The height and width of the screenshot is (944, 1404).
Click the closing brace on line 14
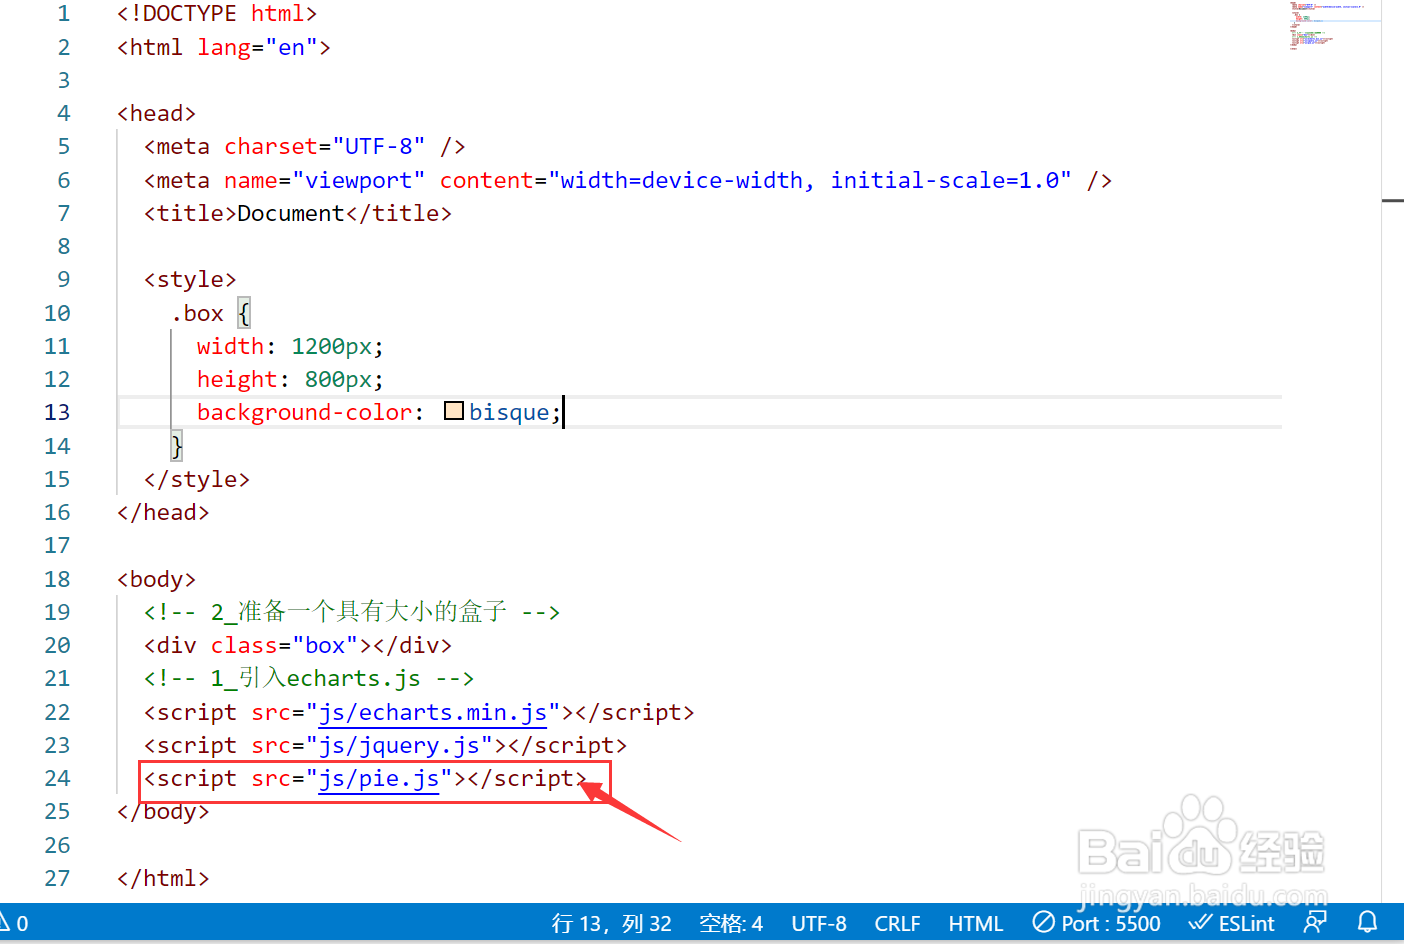click(177, 445)
